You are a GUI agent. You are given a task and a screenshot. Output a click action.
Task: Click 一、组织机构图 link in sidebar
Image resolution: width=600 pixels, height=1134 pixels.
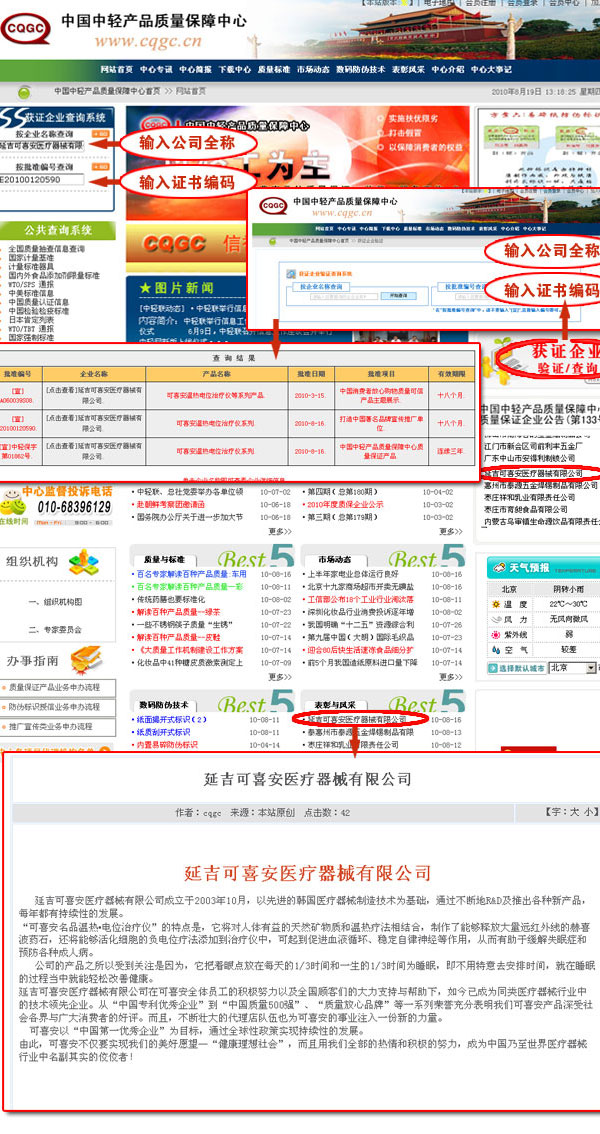coord(55,602)
